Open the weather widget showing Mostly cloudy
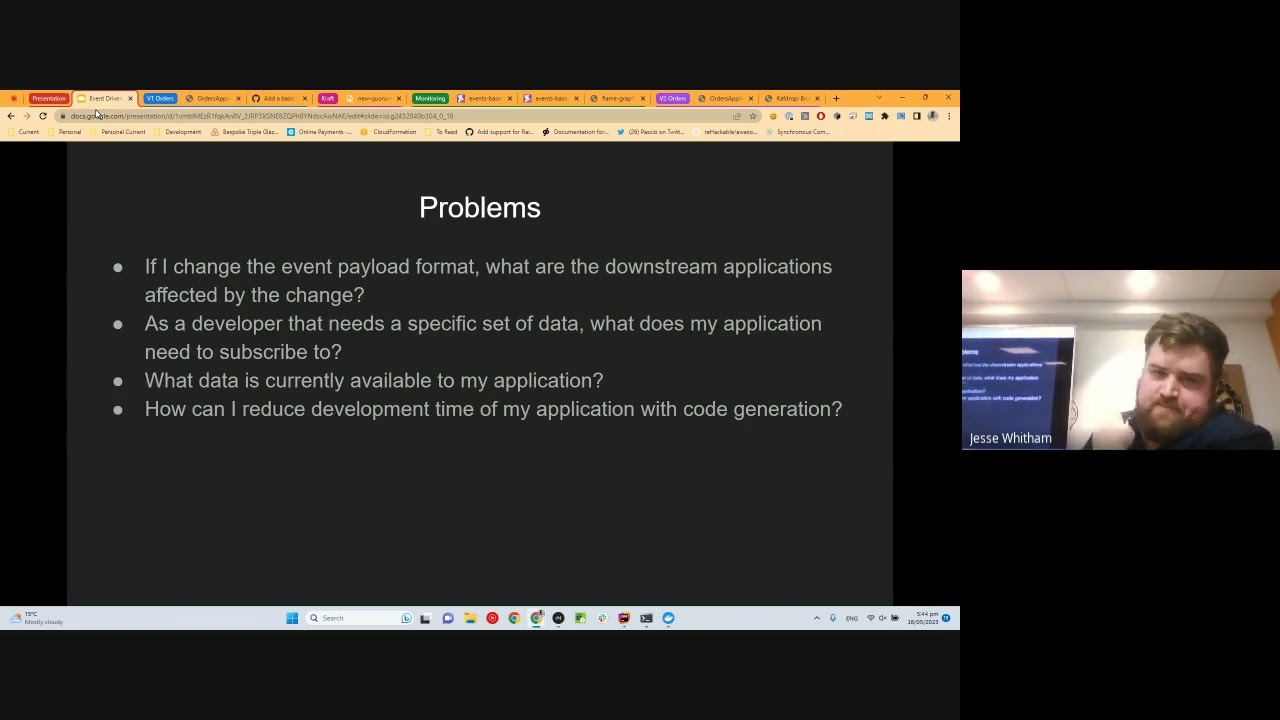 (x=36, y=618)
